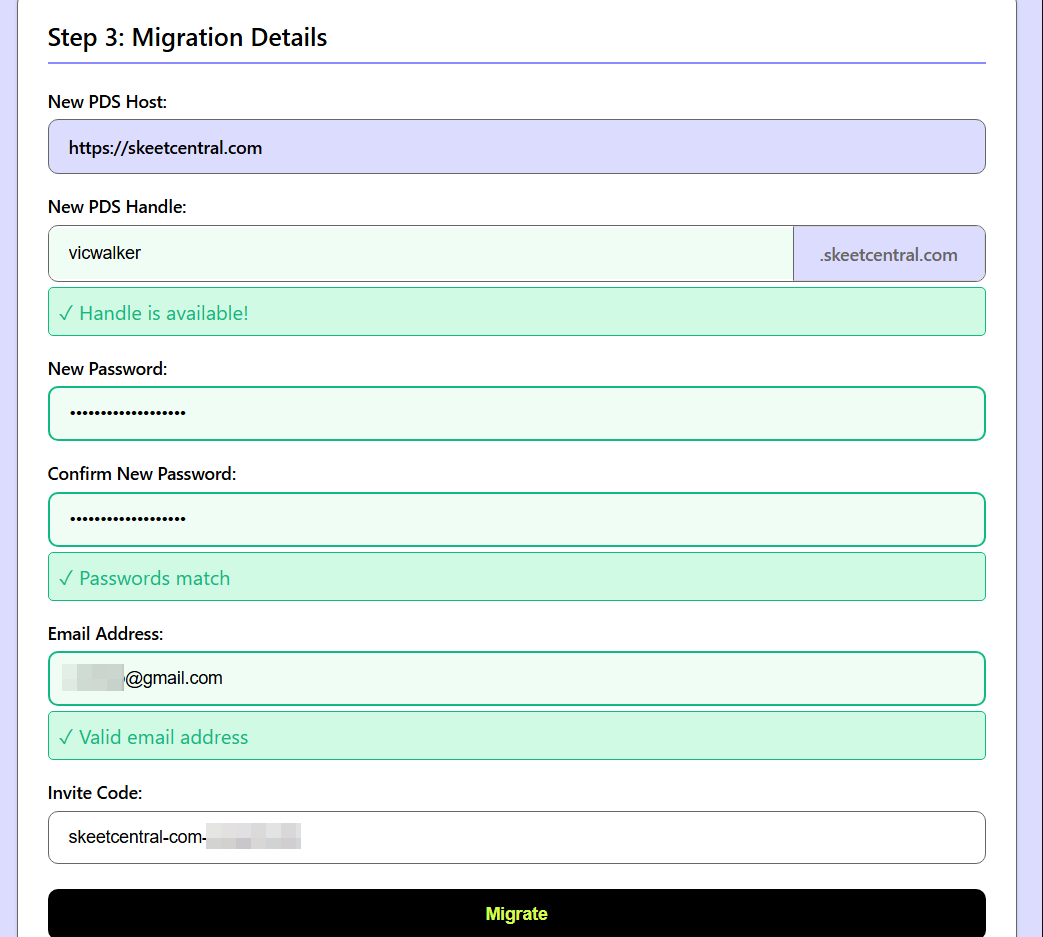This screenshot has width=1043, height=937.
Task: Select the Email Address input field
Action: (x=516, y=678)
